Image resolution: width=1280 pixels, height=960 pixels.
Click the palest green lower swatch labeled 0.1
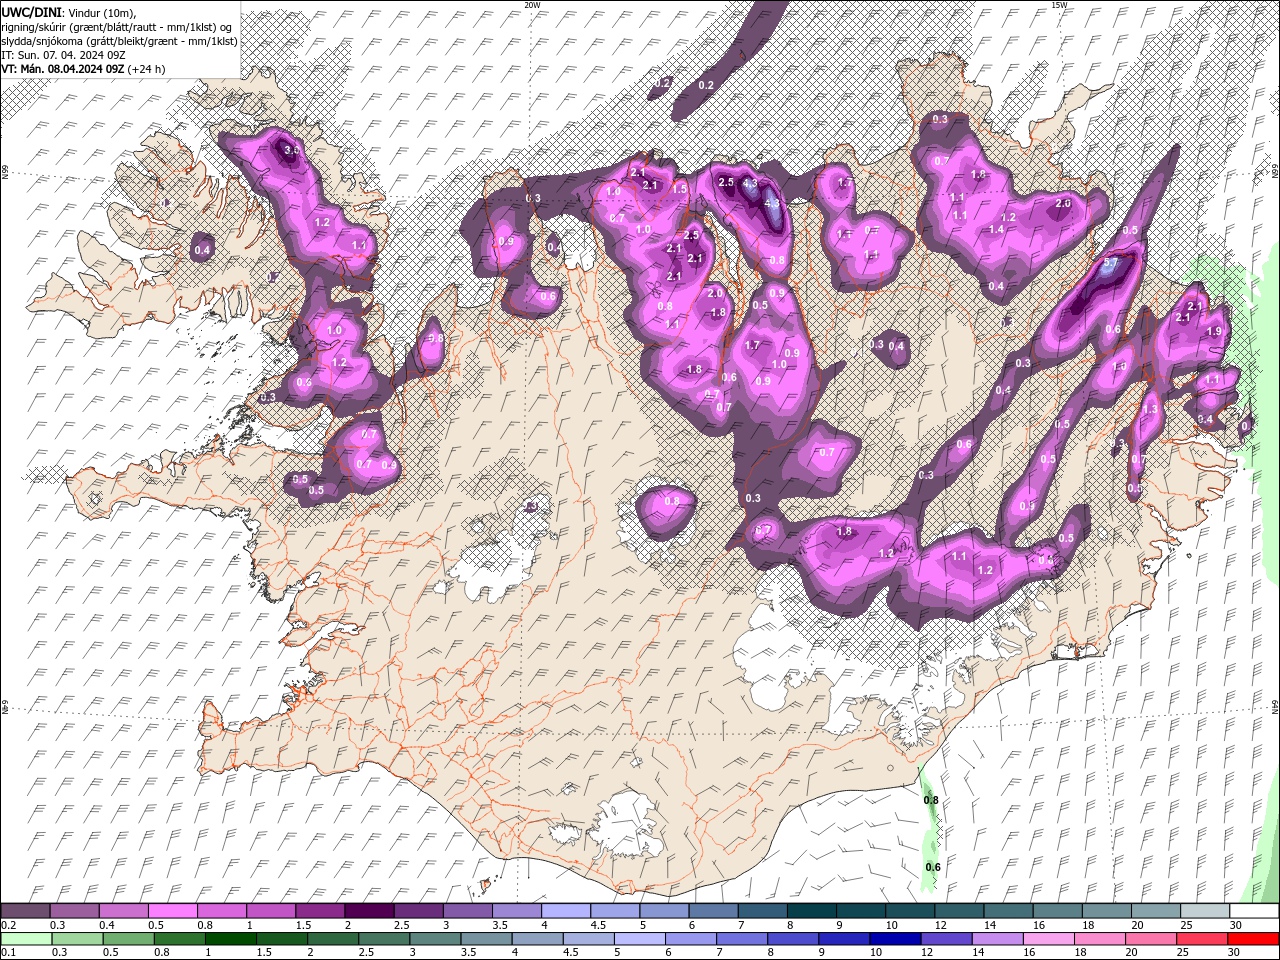point(26,939)
